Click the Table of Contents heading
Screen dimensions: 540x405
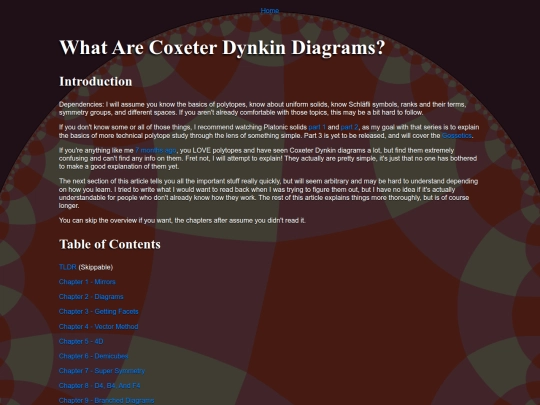pos(110,244)
